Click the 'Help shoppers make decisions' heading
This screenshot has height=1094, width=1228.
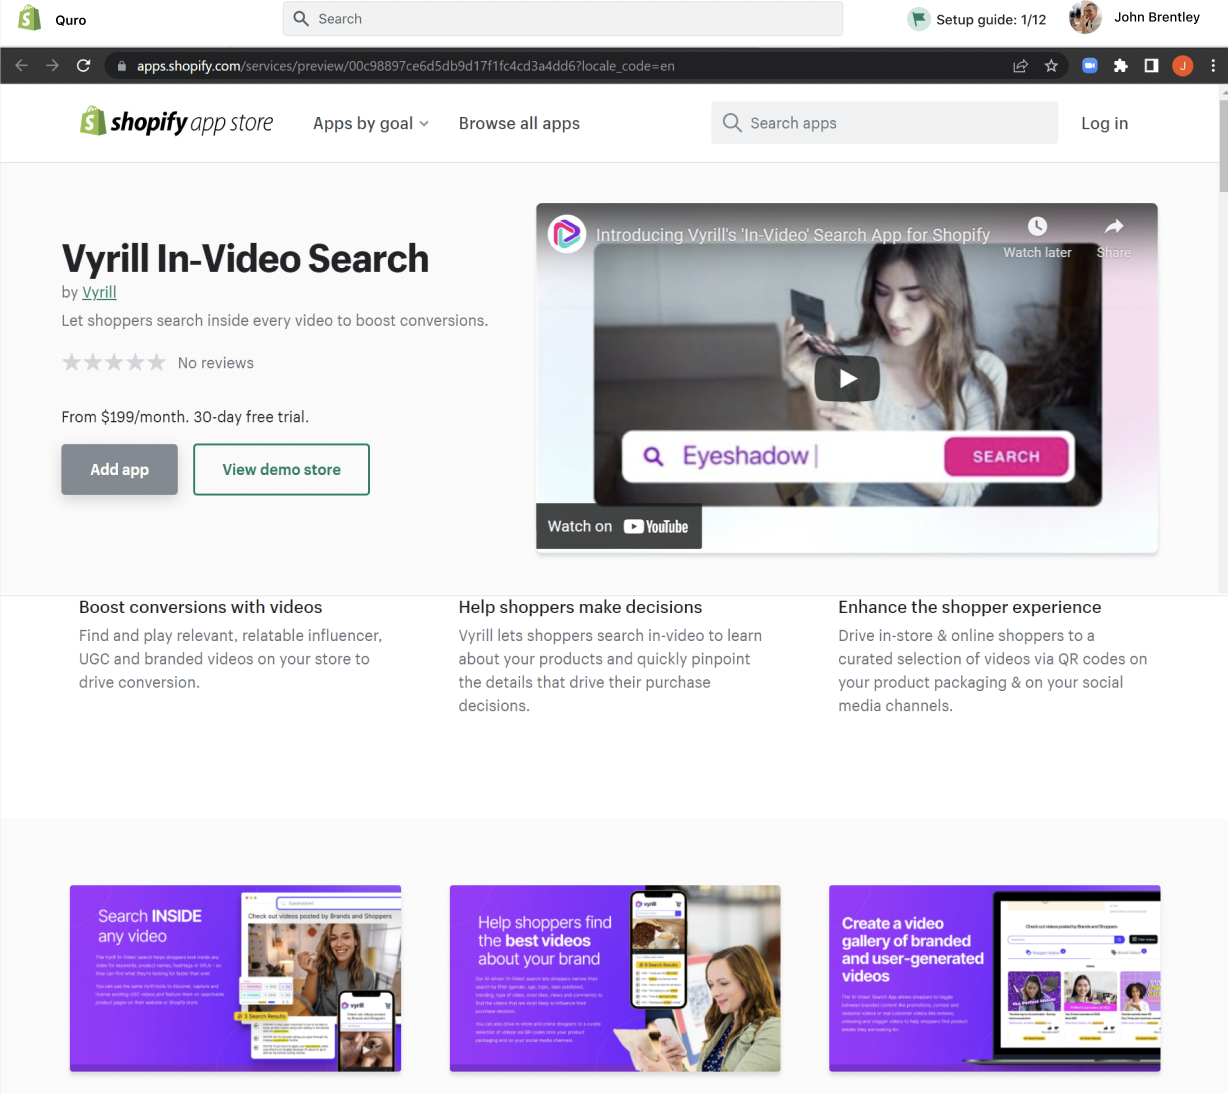click(581, 607)
